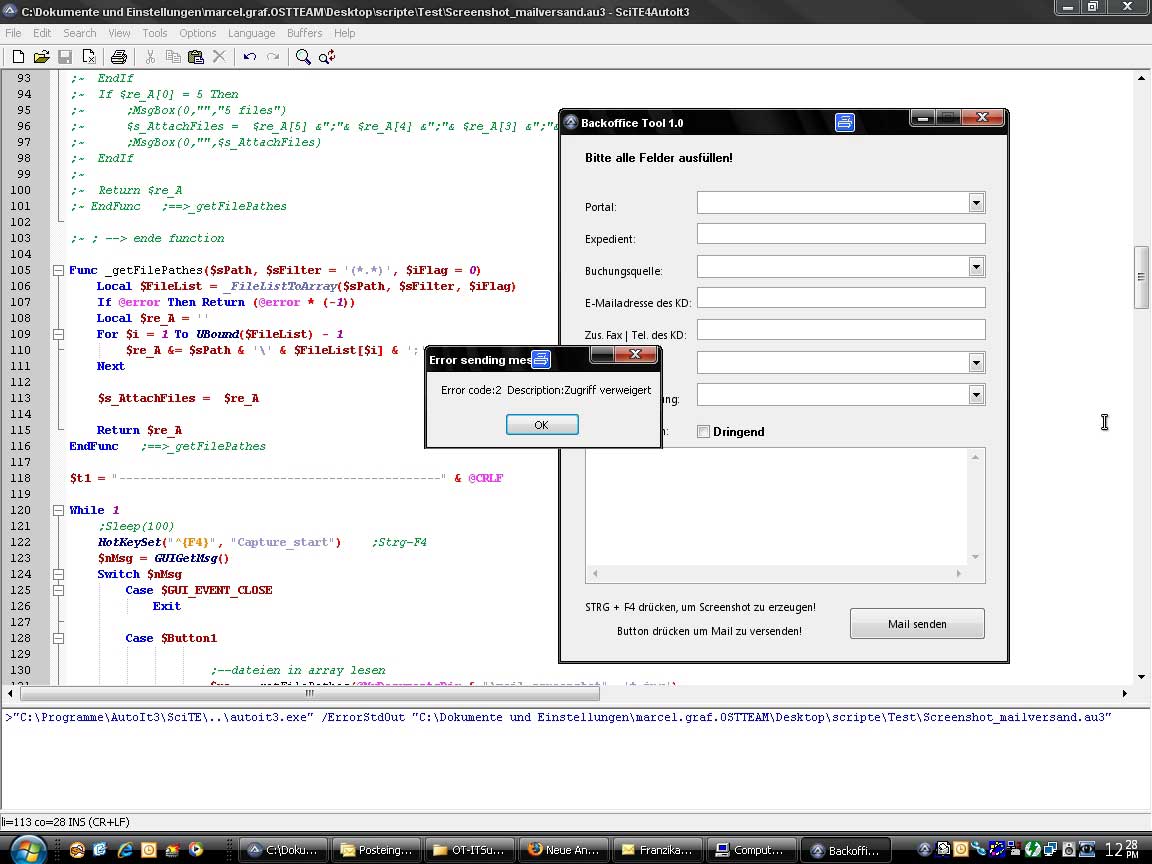Click the New file toolbar icon
1152x864 pixels.
click(18, 57)
